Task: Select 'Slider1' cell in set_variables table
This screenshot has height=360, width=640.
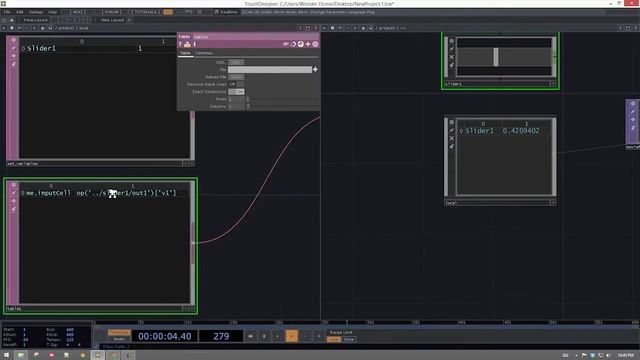Action: coord(42,49)
